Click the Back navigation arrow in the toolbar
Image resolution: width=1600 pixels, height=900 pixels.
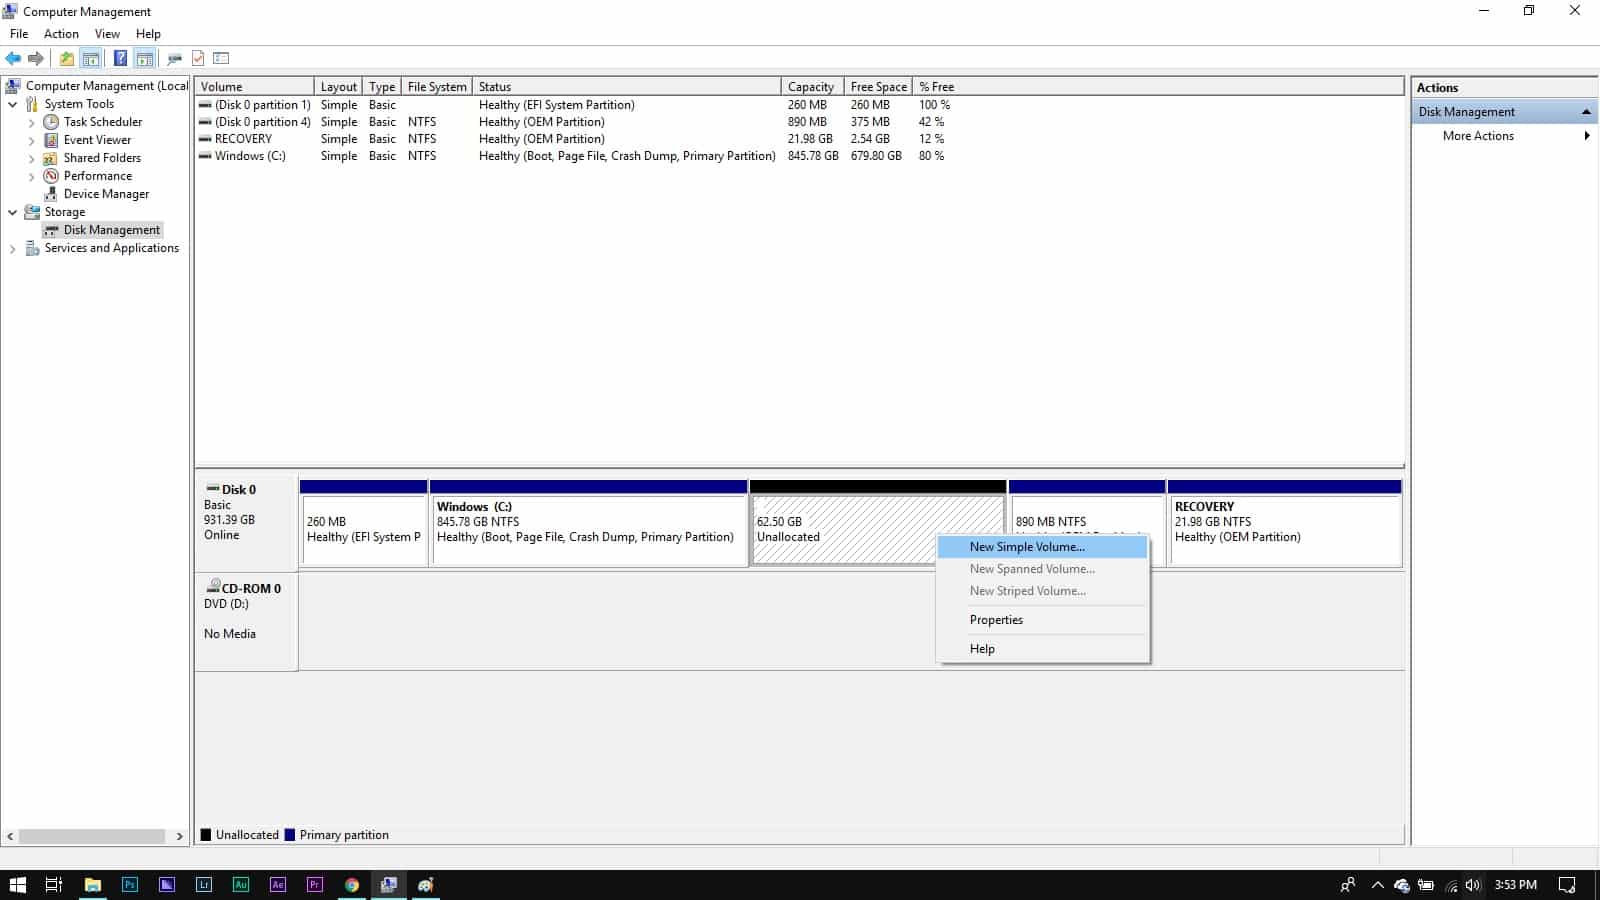[x=13, y=57]
